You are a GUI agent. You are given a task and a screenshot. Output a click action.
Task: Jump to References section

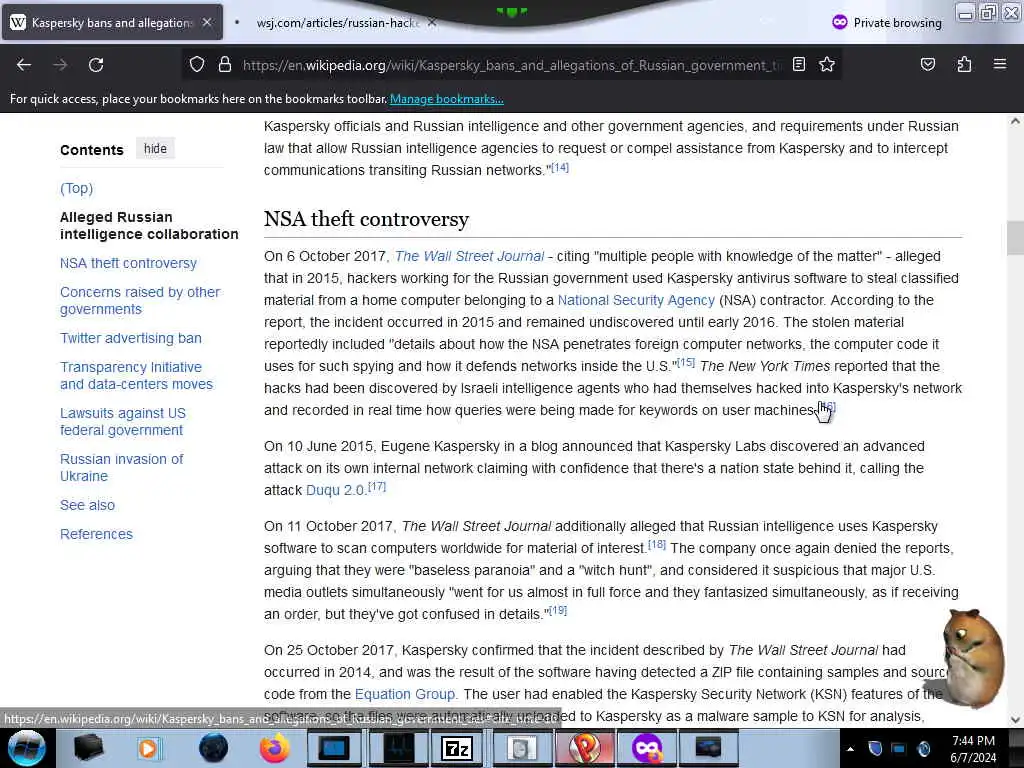[97, 534]
